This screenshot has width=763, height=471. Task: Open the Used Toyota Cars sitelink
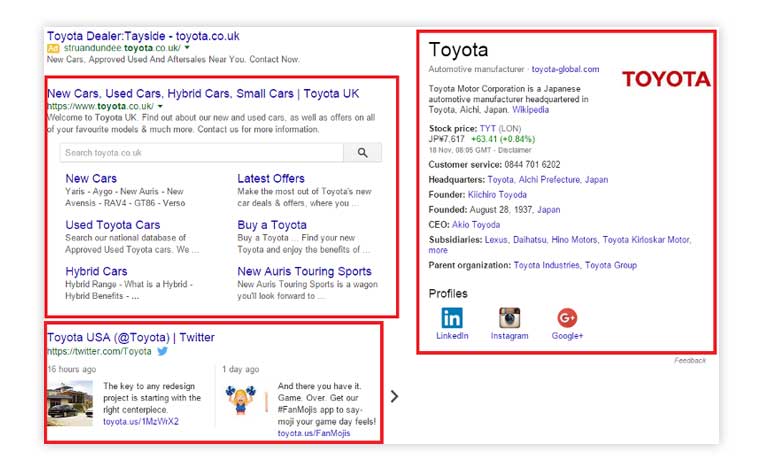pos(113,225)
